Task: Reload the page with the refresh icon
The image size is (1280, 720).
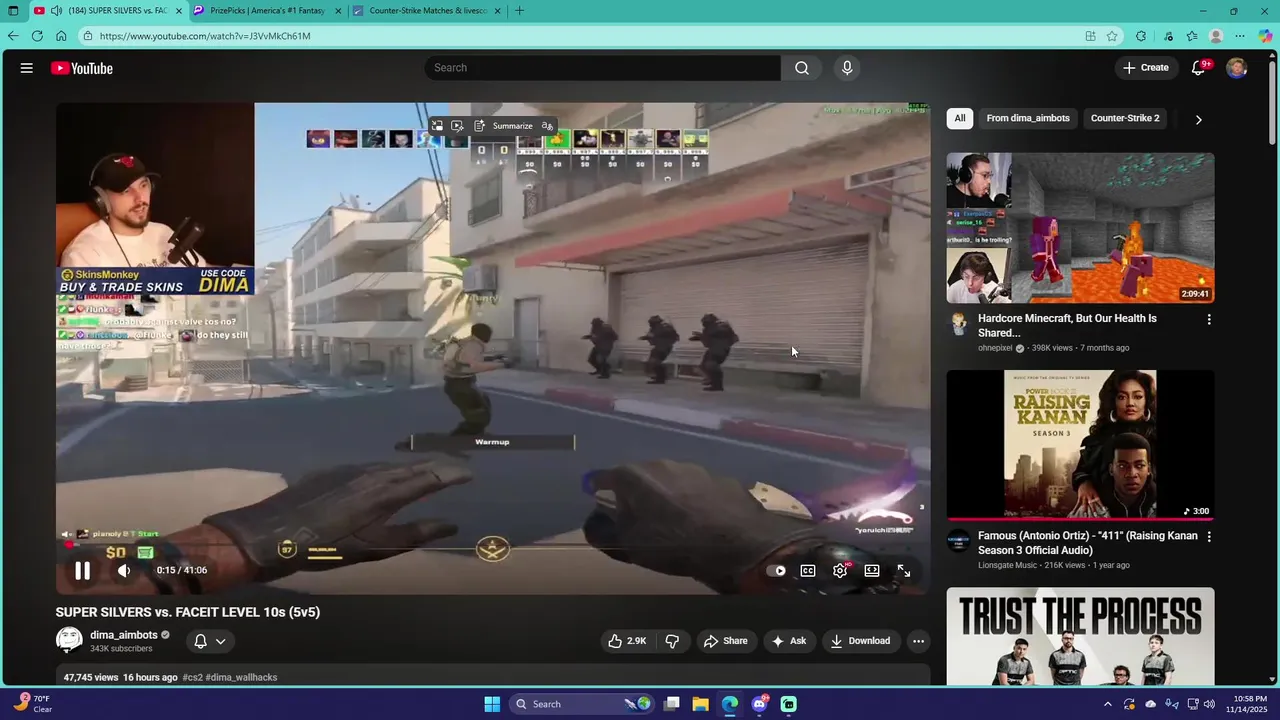Action: click(37, 36)
